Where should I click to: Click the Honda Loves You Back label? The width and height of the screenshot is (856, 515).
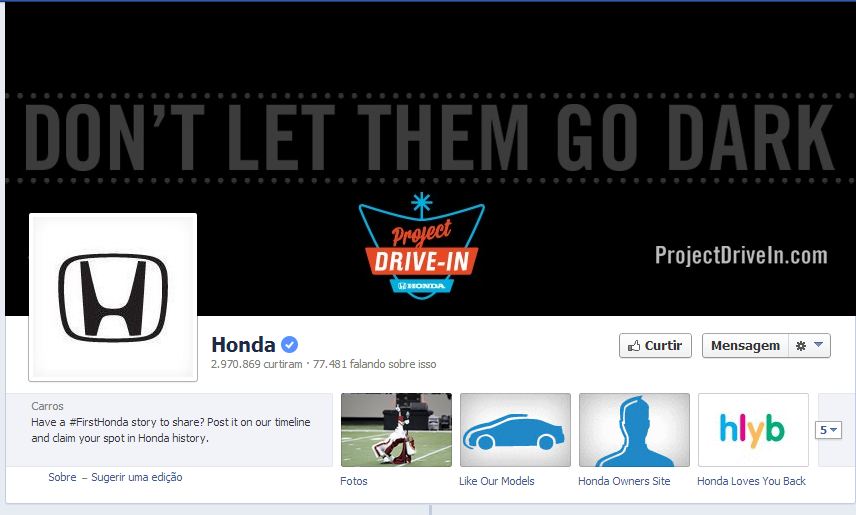[x=751, y=481]
